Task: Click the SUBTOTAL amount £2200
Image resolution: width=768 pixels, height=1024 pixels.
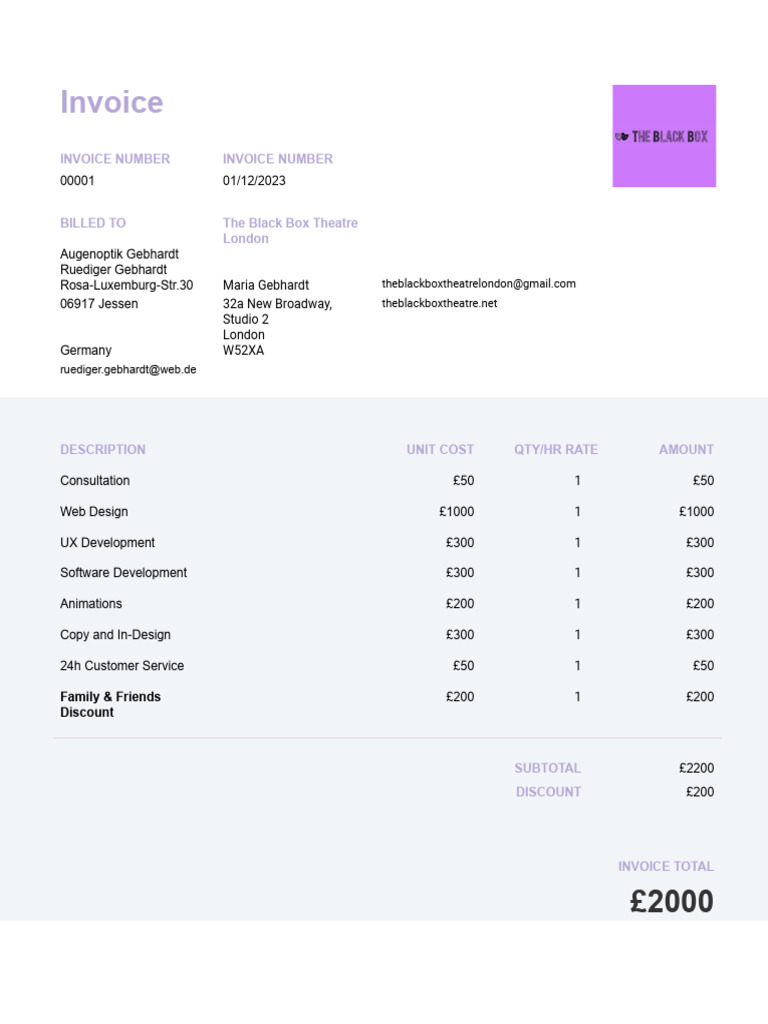Action: 696,768
